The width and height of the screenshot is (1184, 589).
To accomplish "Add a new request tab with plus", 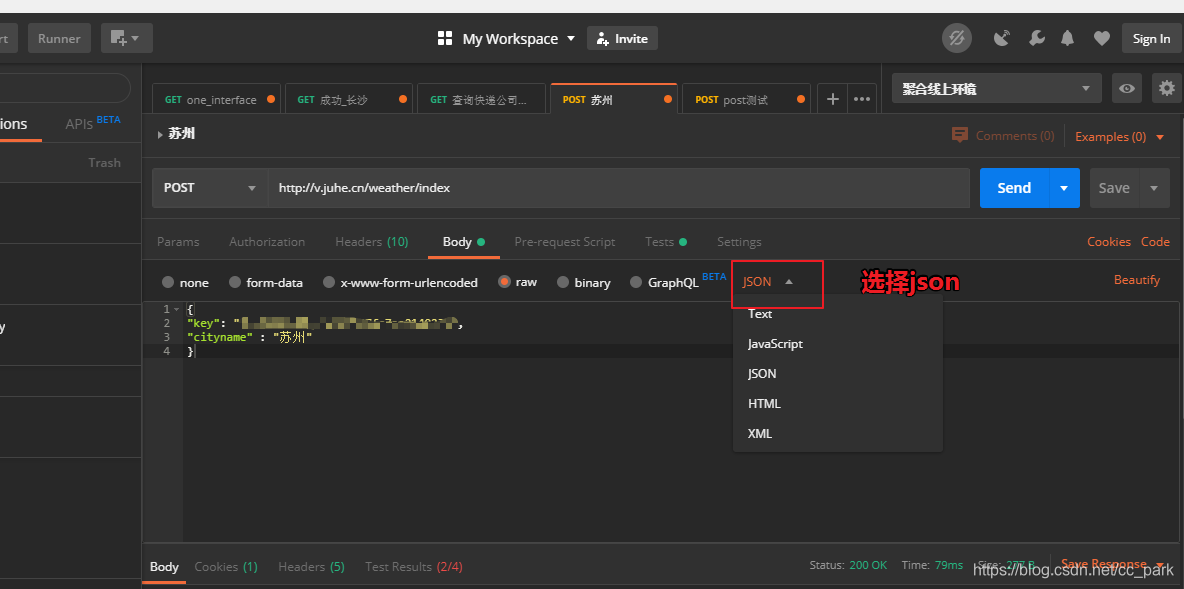I will click(832, 99).
